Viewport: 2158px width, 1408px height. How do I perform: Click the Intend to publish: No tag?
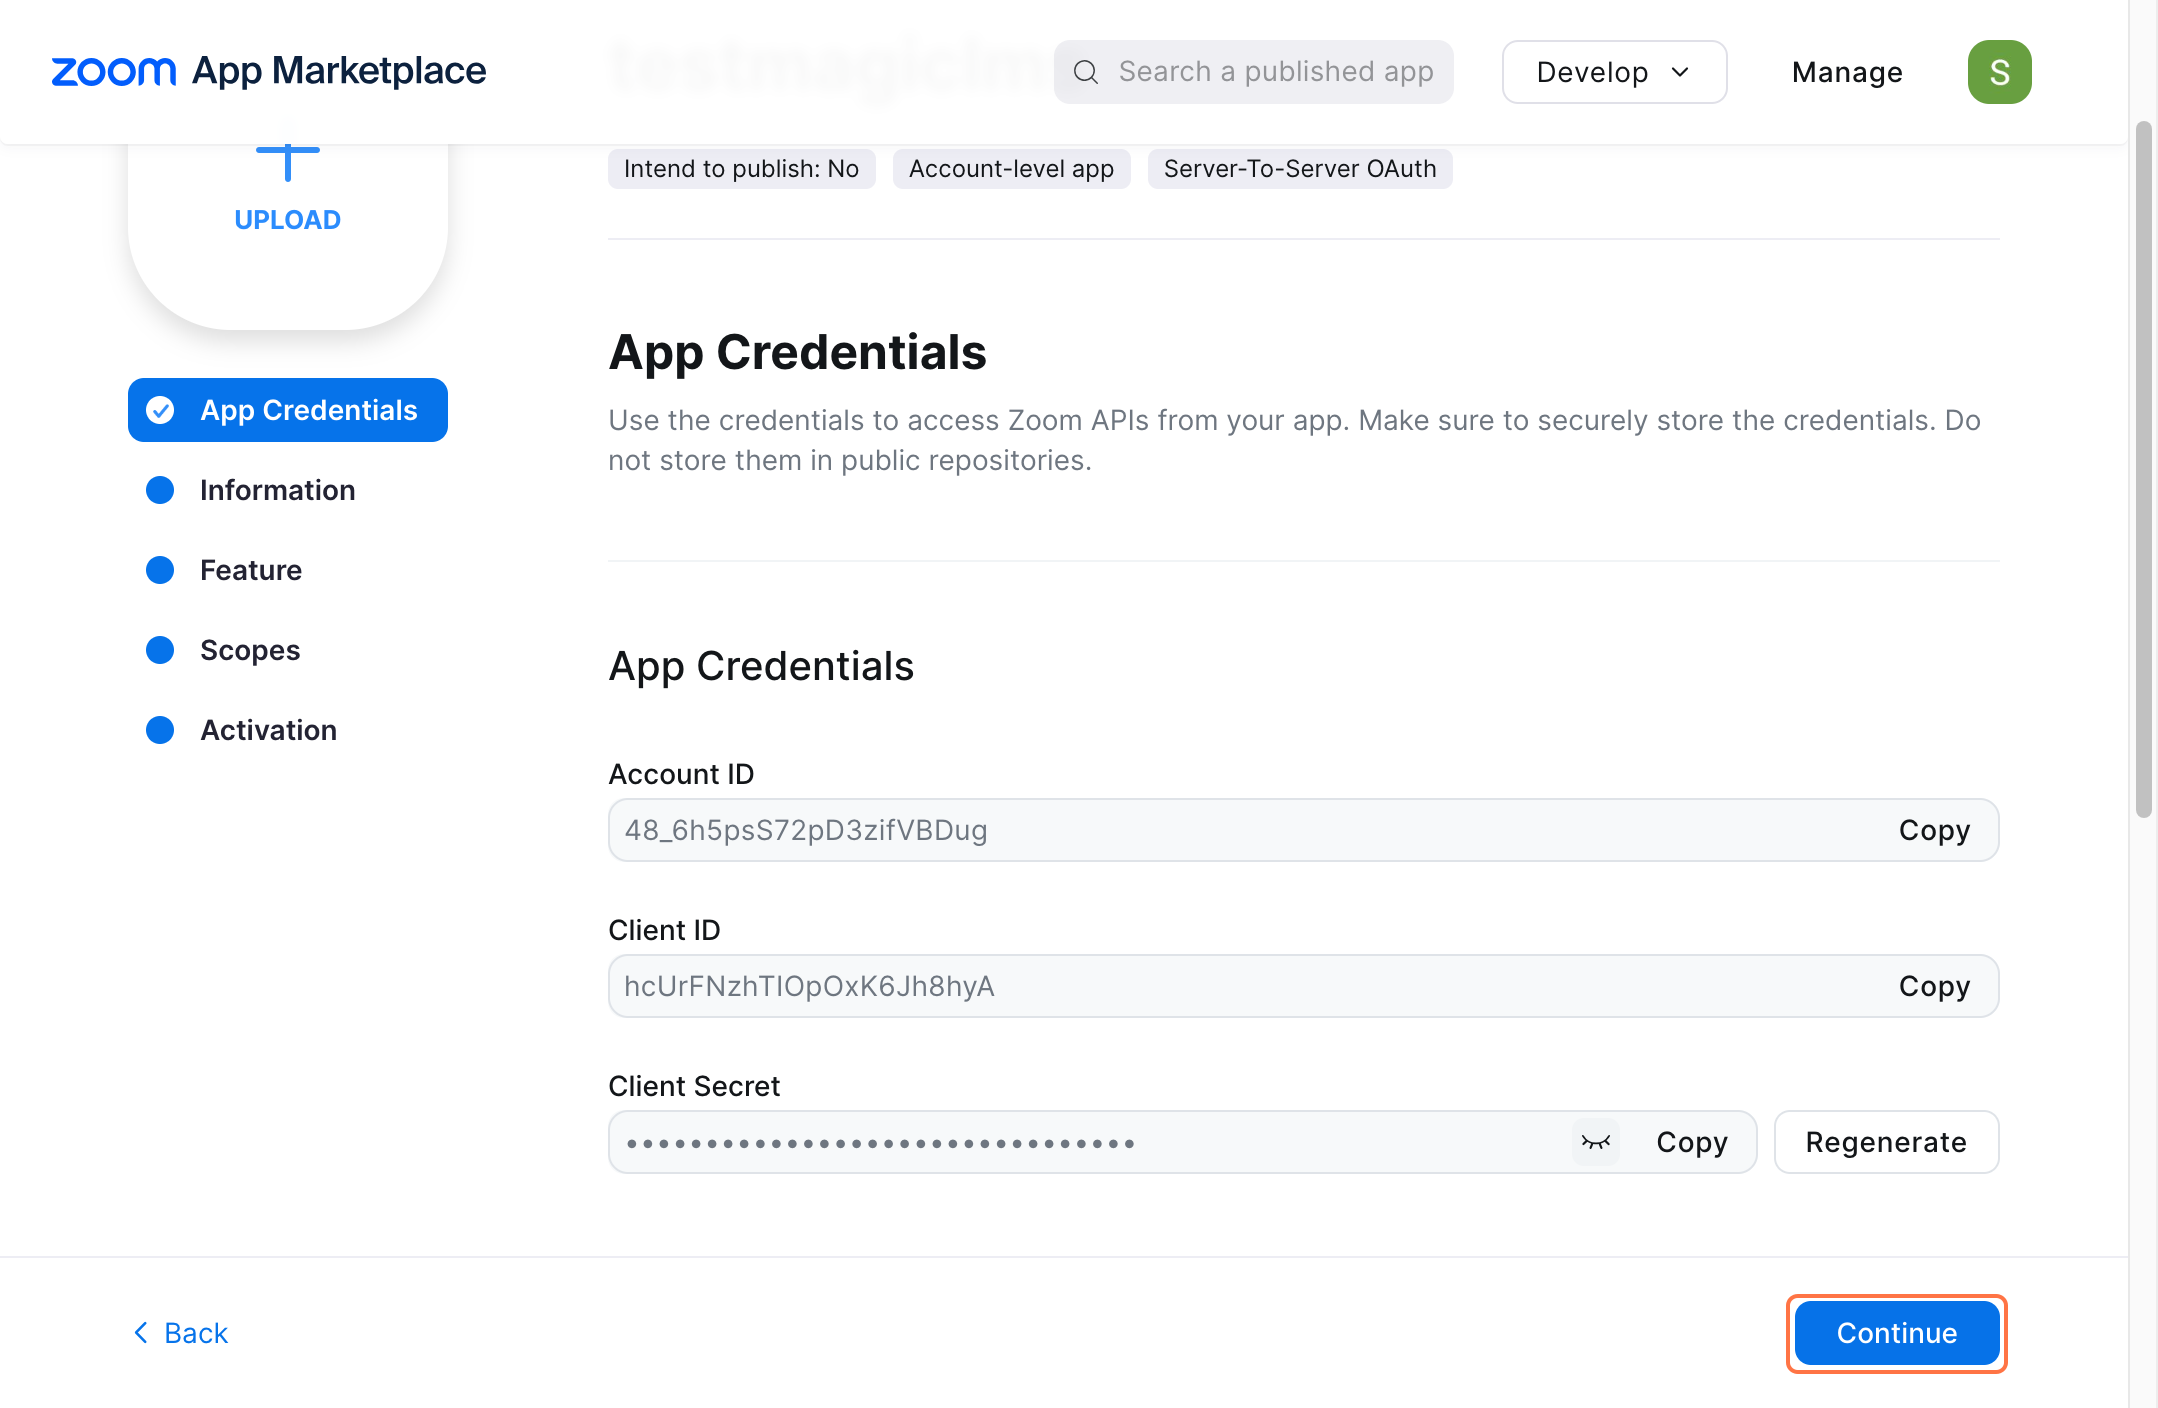741,168
